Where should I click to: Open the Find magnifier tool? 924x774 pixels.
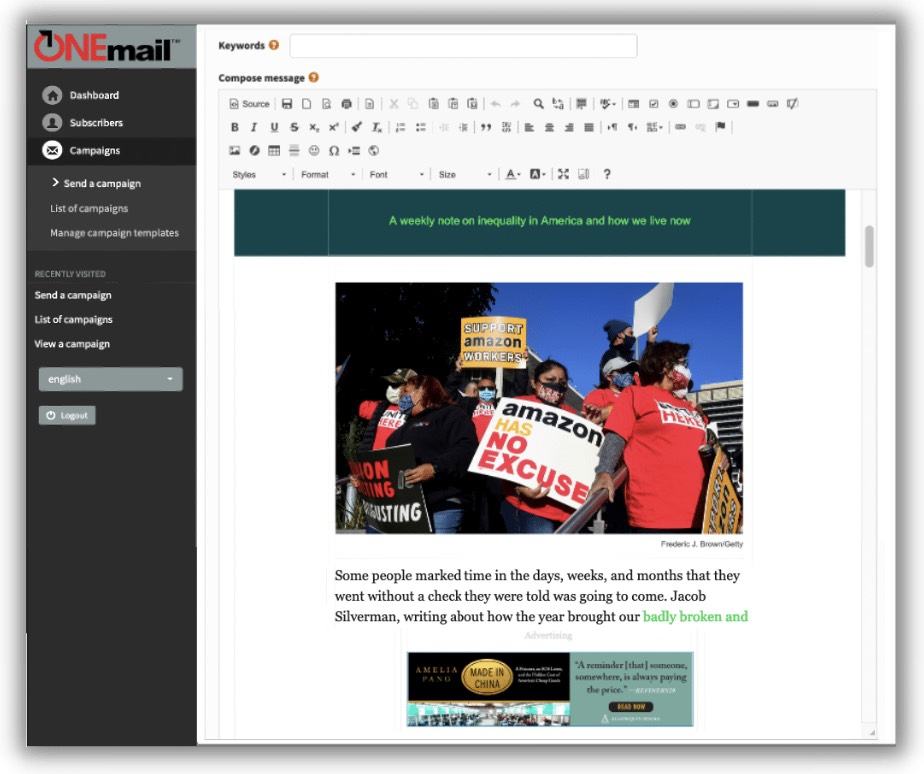538,104
